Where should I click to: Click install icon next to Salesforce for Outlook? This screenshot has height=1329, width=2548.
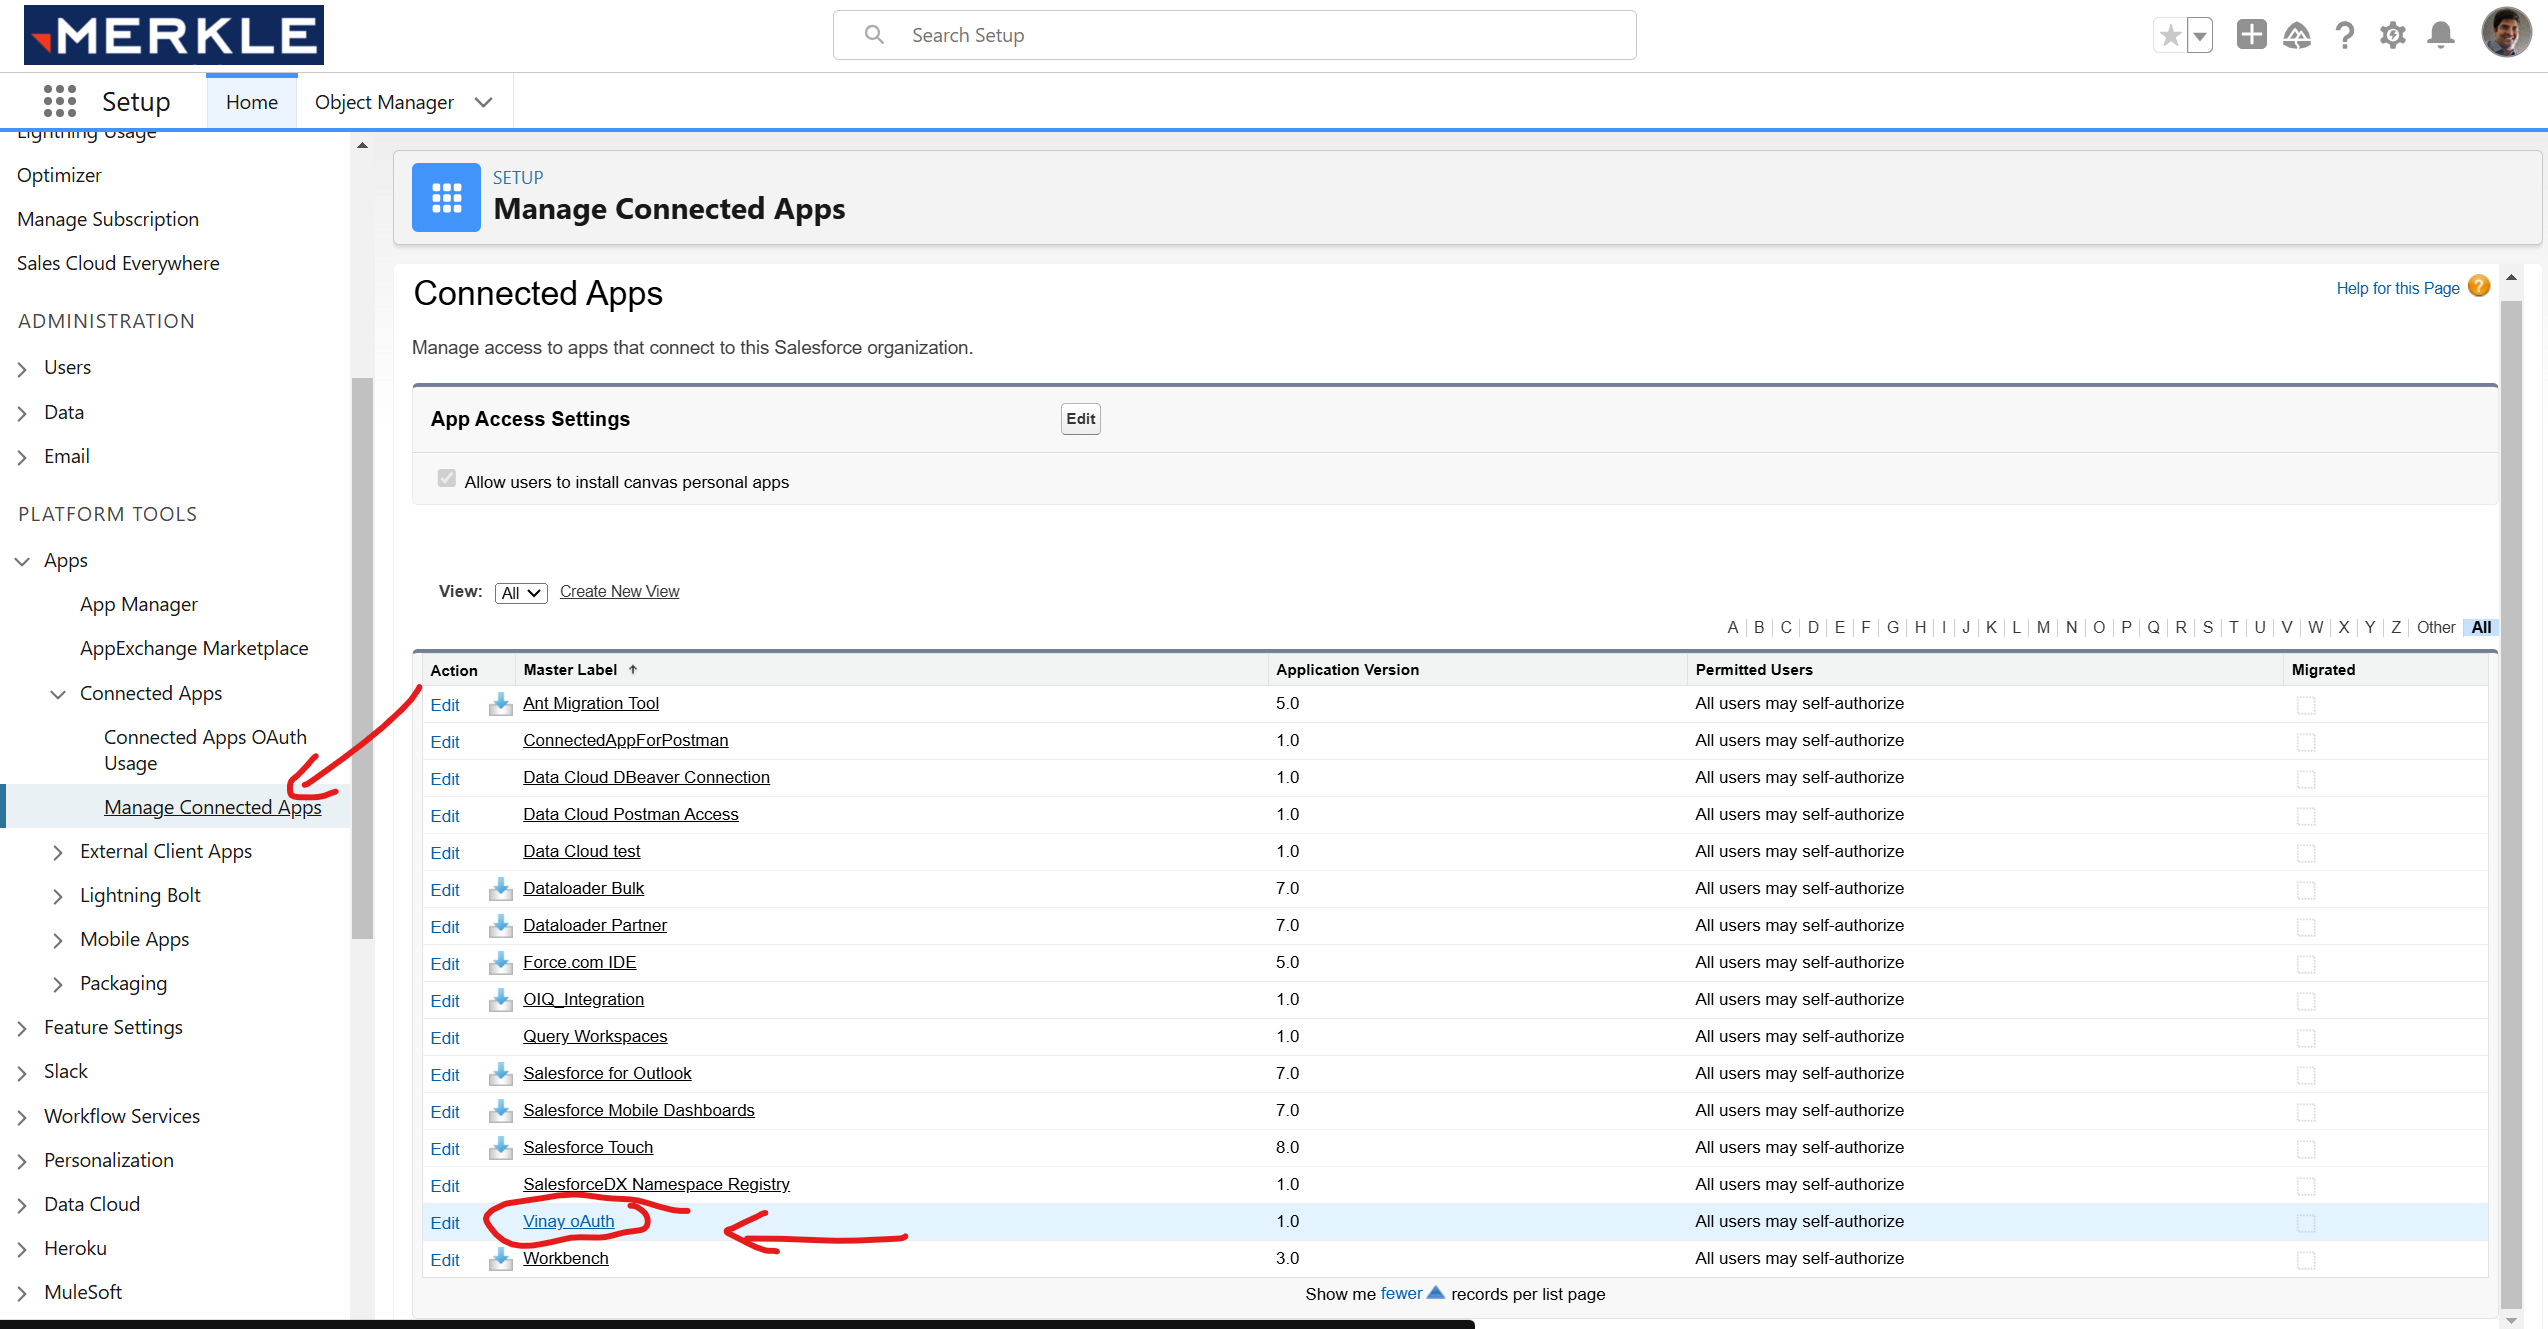coord(501,1074)
